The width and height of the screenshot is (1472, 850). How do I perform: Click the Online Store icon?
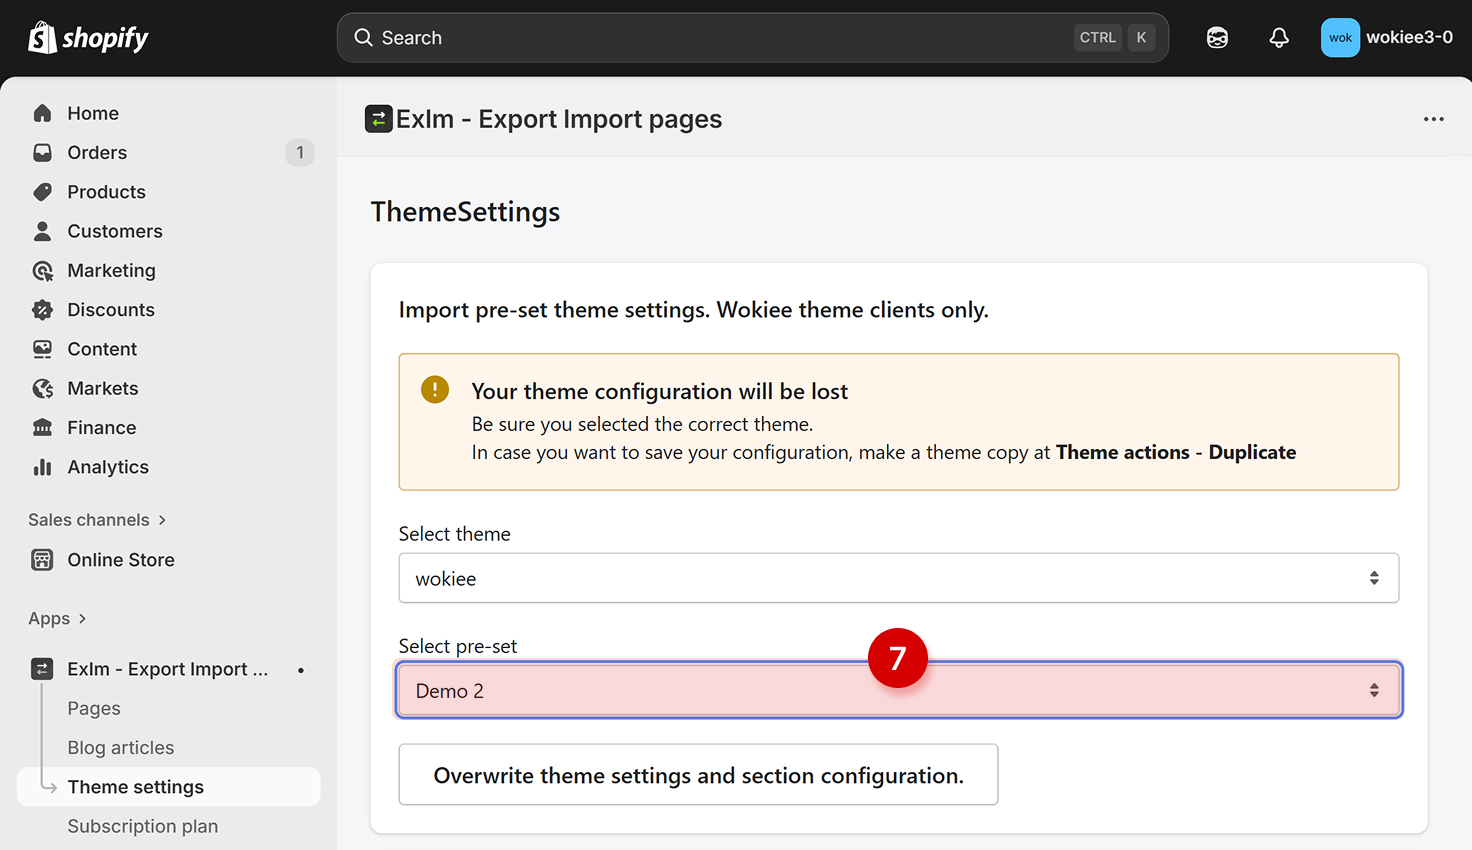click(x=42, y=560)
